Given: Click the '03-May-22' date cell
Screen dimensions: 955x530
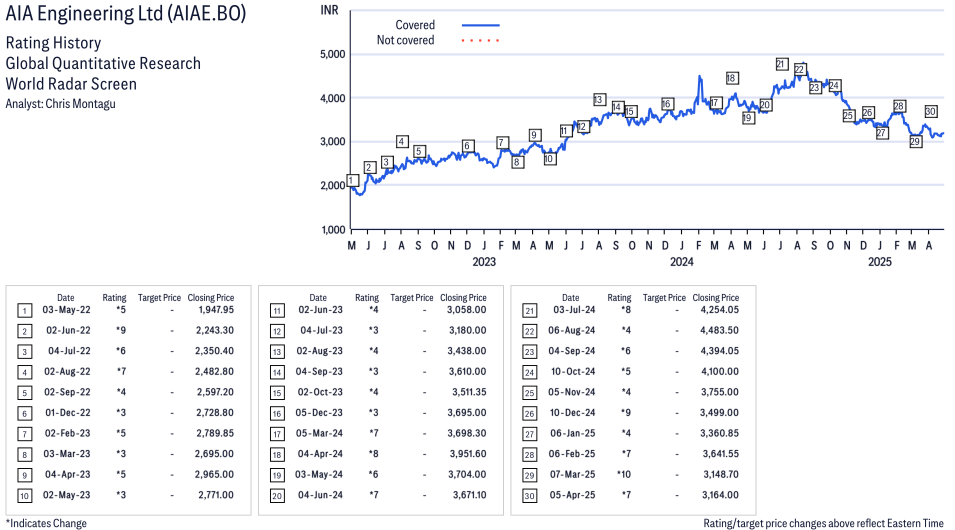Looking at the screenshot, I should [x=66, y=309].
